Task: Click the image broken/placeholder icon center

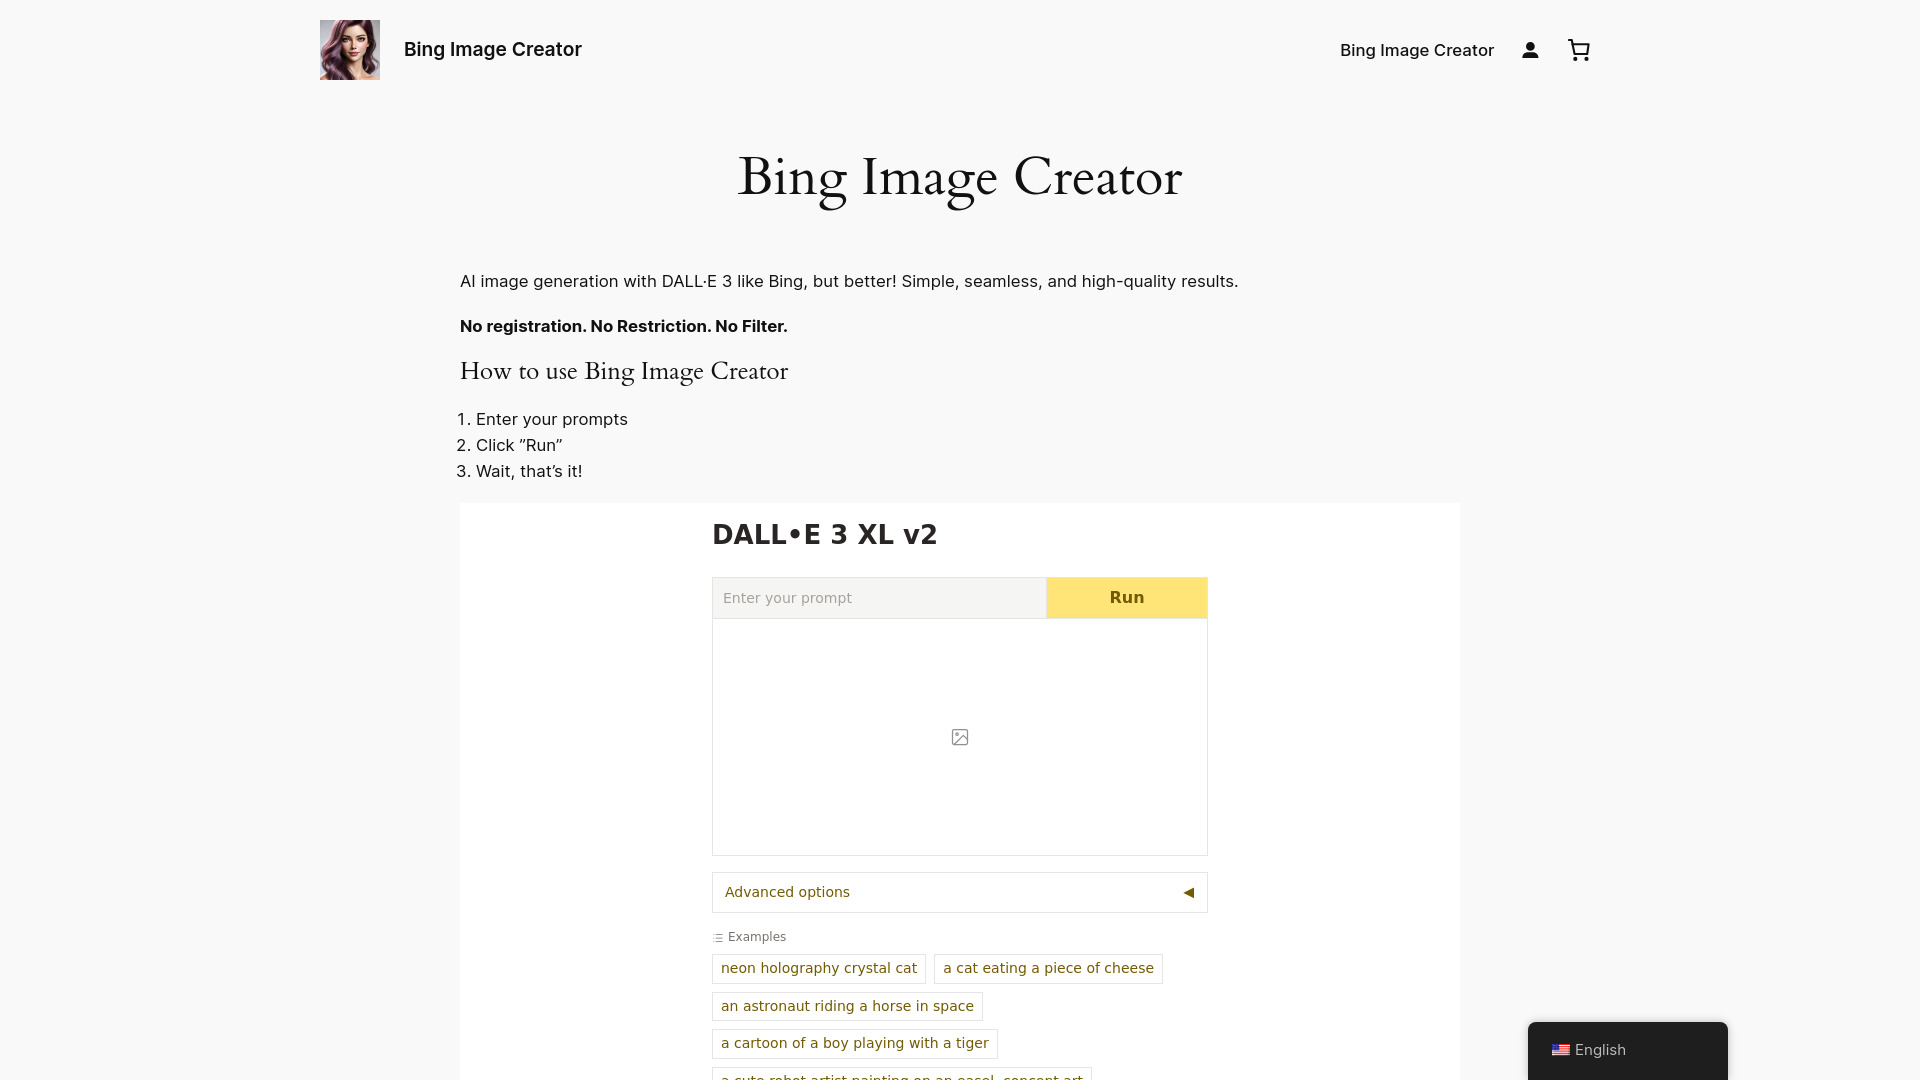Action: click(x=960, y=736)
